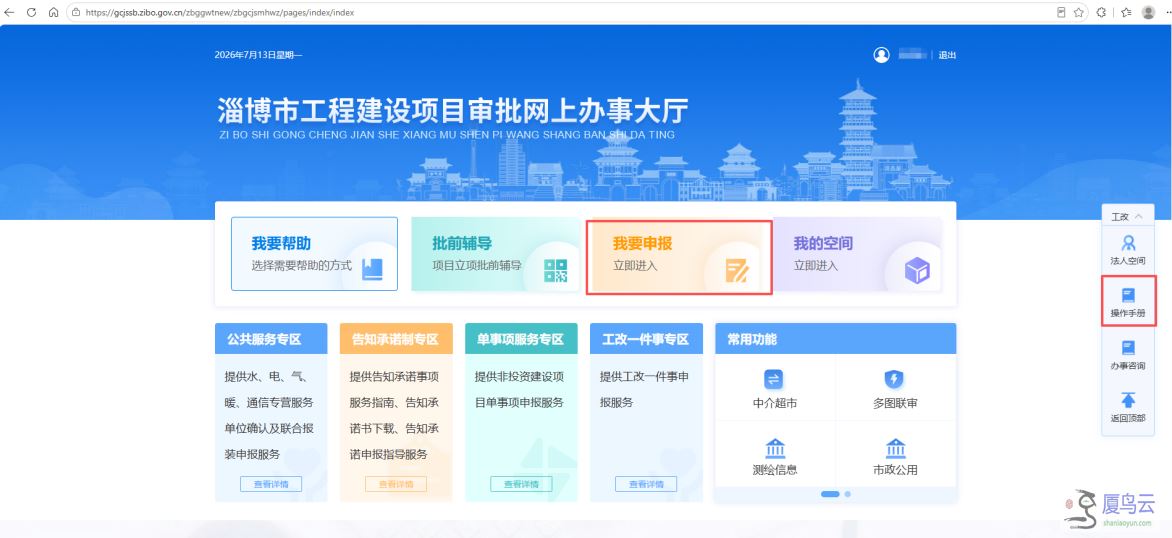
Task: Select the first active carousel indicator
Action: tap(830, 494)
